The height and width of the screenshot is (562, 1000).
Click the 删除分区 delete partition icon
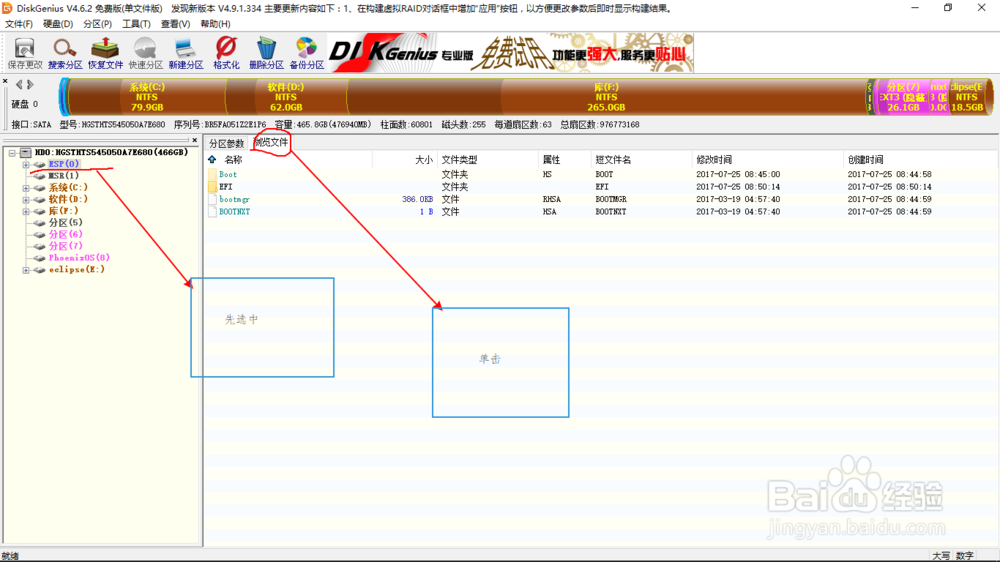pyautogui.click(x=266, y=53)
